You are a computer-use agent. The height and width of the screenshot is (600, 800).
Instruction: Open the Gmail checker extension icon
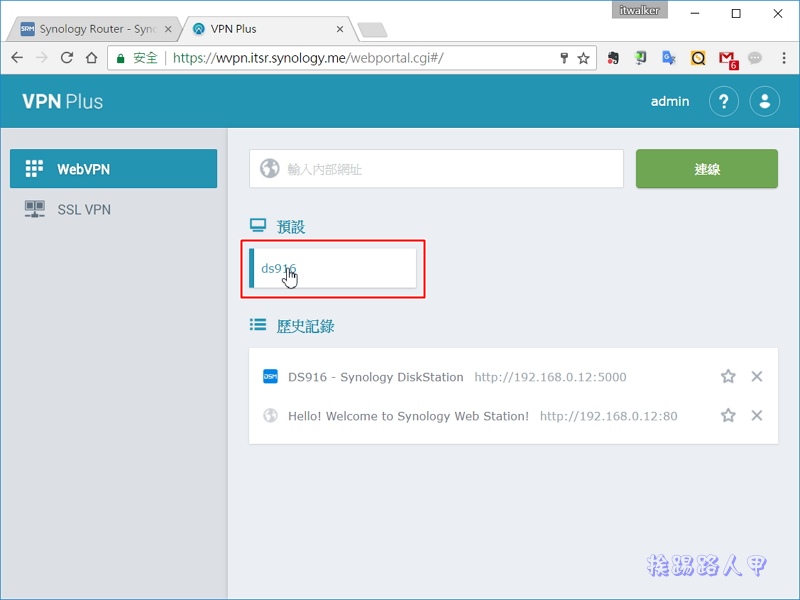[x=728, y=59]
